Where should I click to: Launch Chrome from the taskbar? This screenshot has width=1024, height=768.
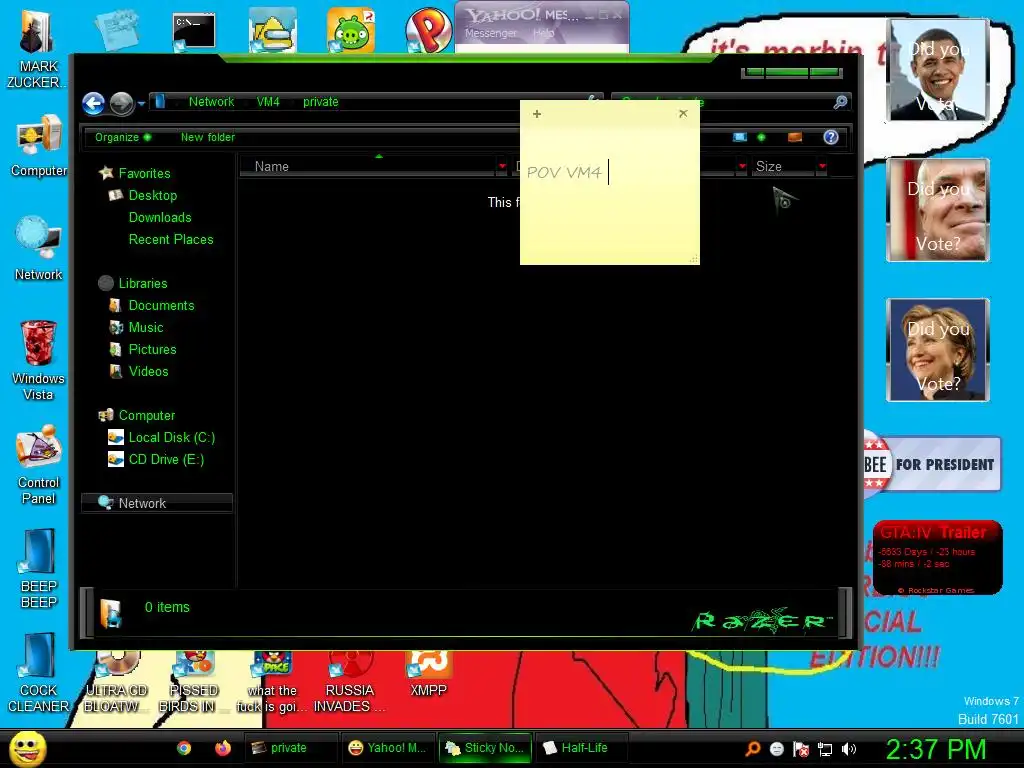(x=184, y=748)
